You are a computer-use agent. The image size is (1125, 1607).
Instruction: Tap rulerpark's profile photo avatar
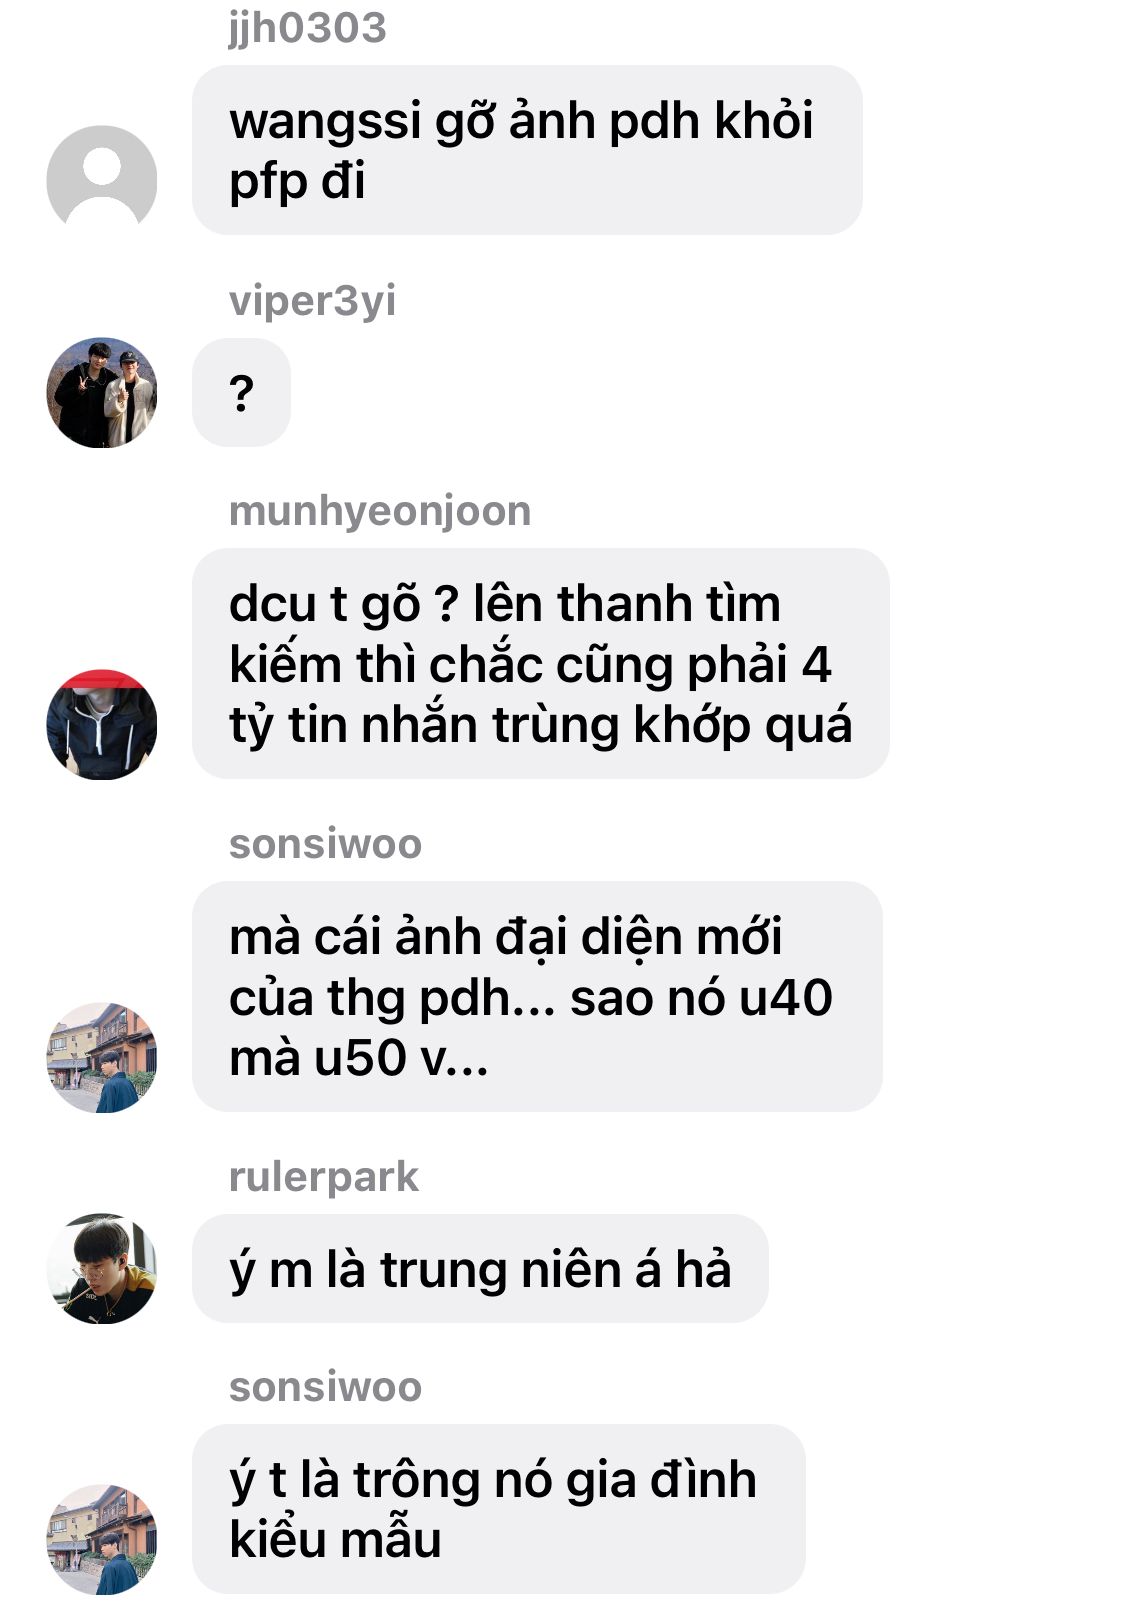[x=102, y=1268]
